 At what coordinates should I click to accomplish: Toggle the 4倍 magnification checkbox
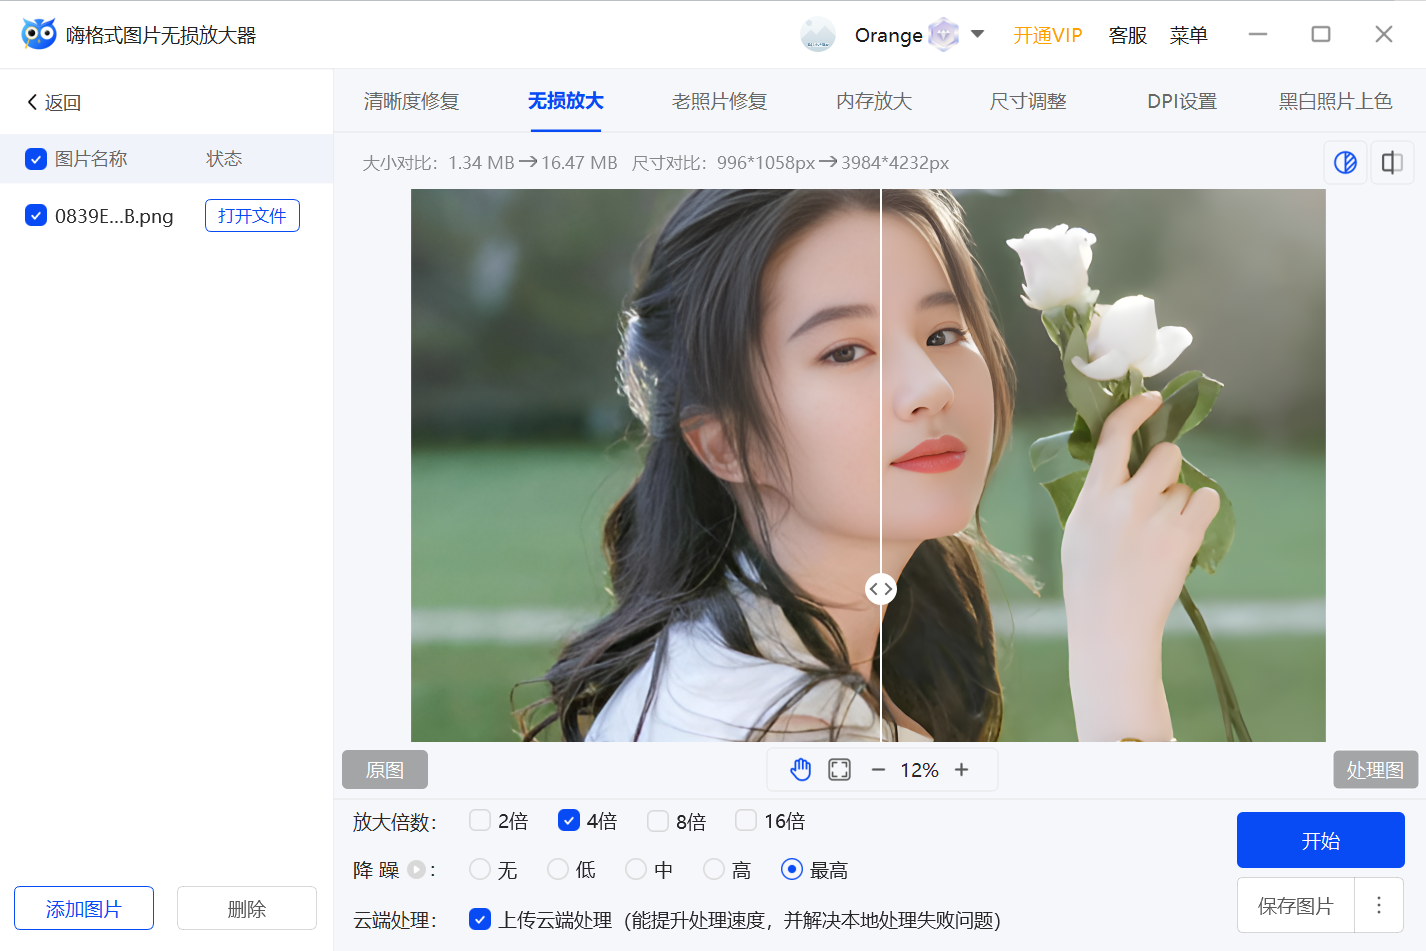click(569, 821)
